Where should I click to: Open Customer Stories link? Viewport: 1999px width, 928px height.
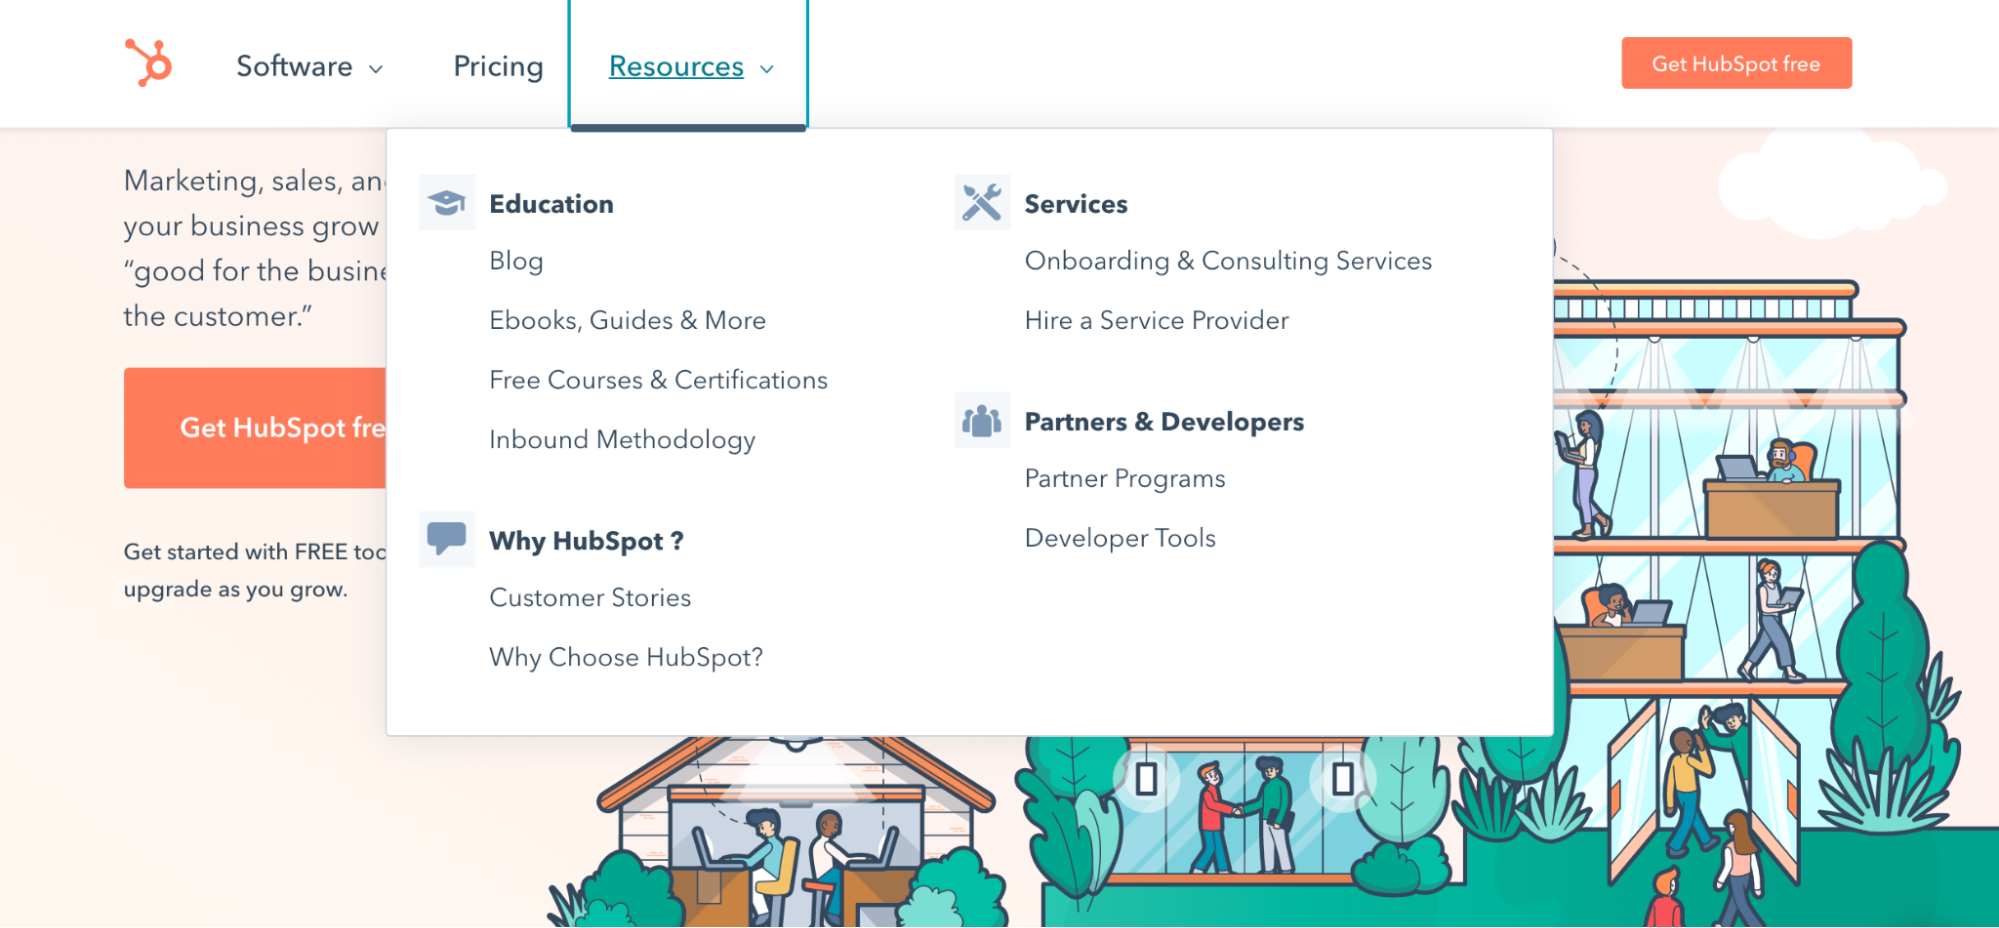(x=590, y=597)
